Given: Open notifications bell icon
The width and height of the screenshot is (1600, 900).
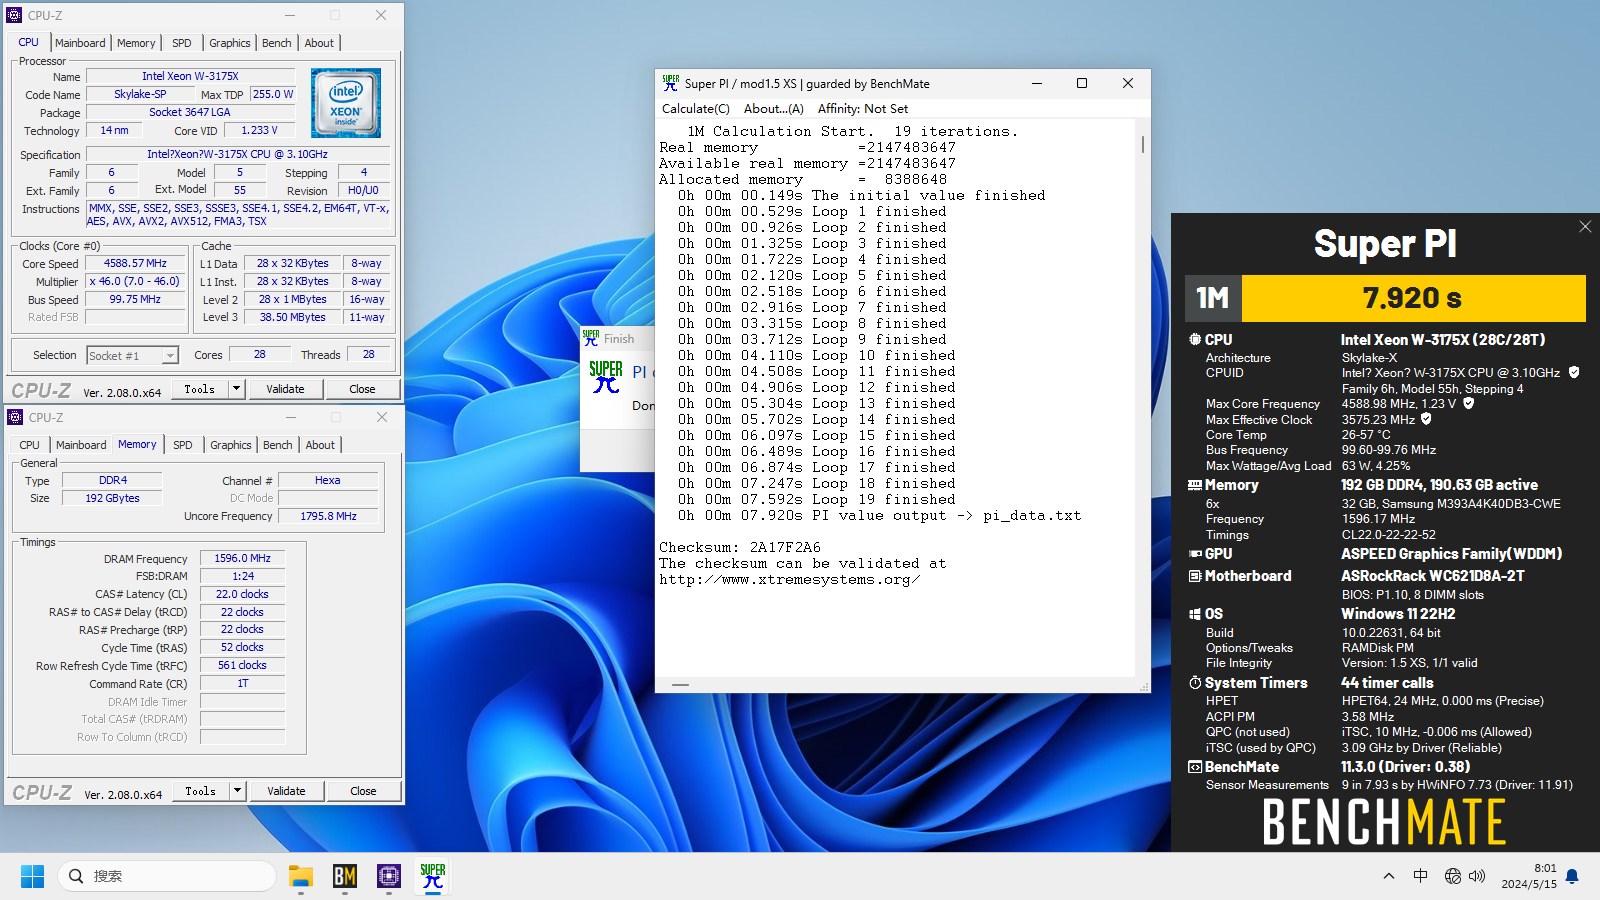Looking at the screenshot, I should coord(1572,876).
